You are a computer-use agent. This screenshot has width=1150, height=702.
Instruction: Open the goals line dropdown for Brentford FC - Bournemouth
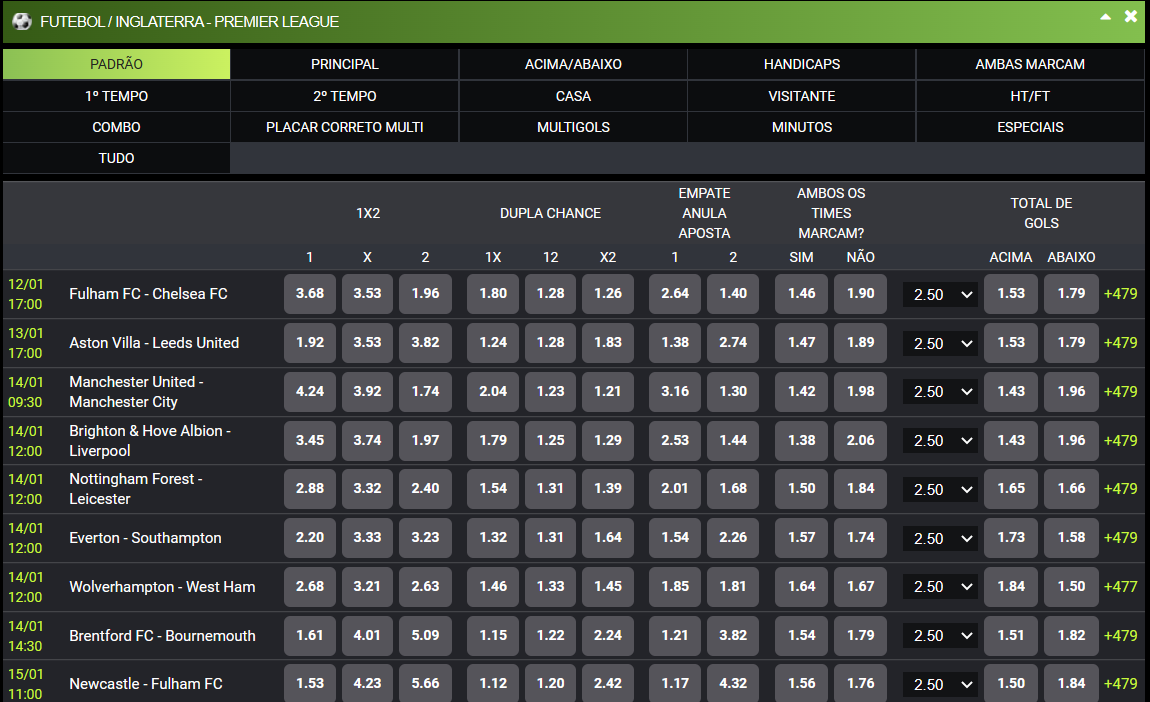coord(942,636)
